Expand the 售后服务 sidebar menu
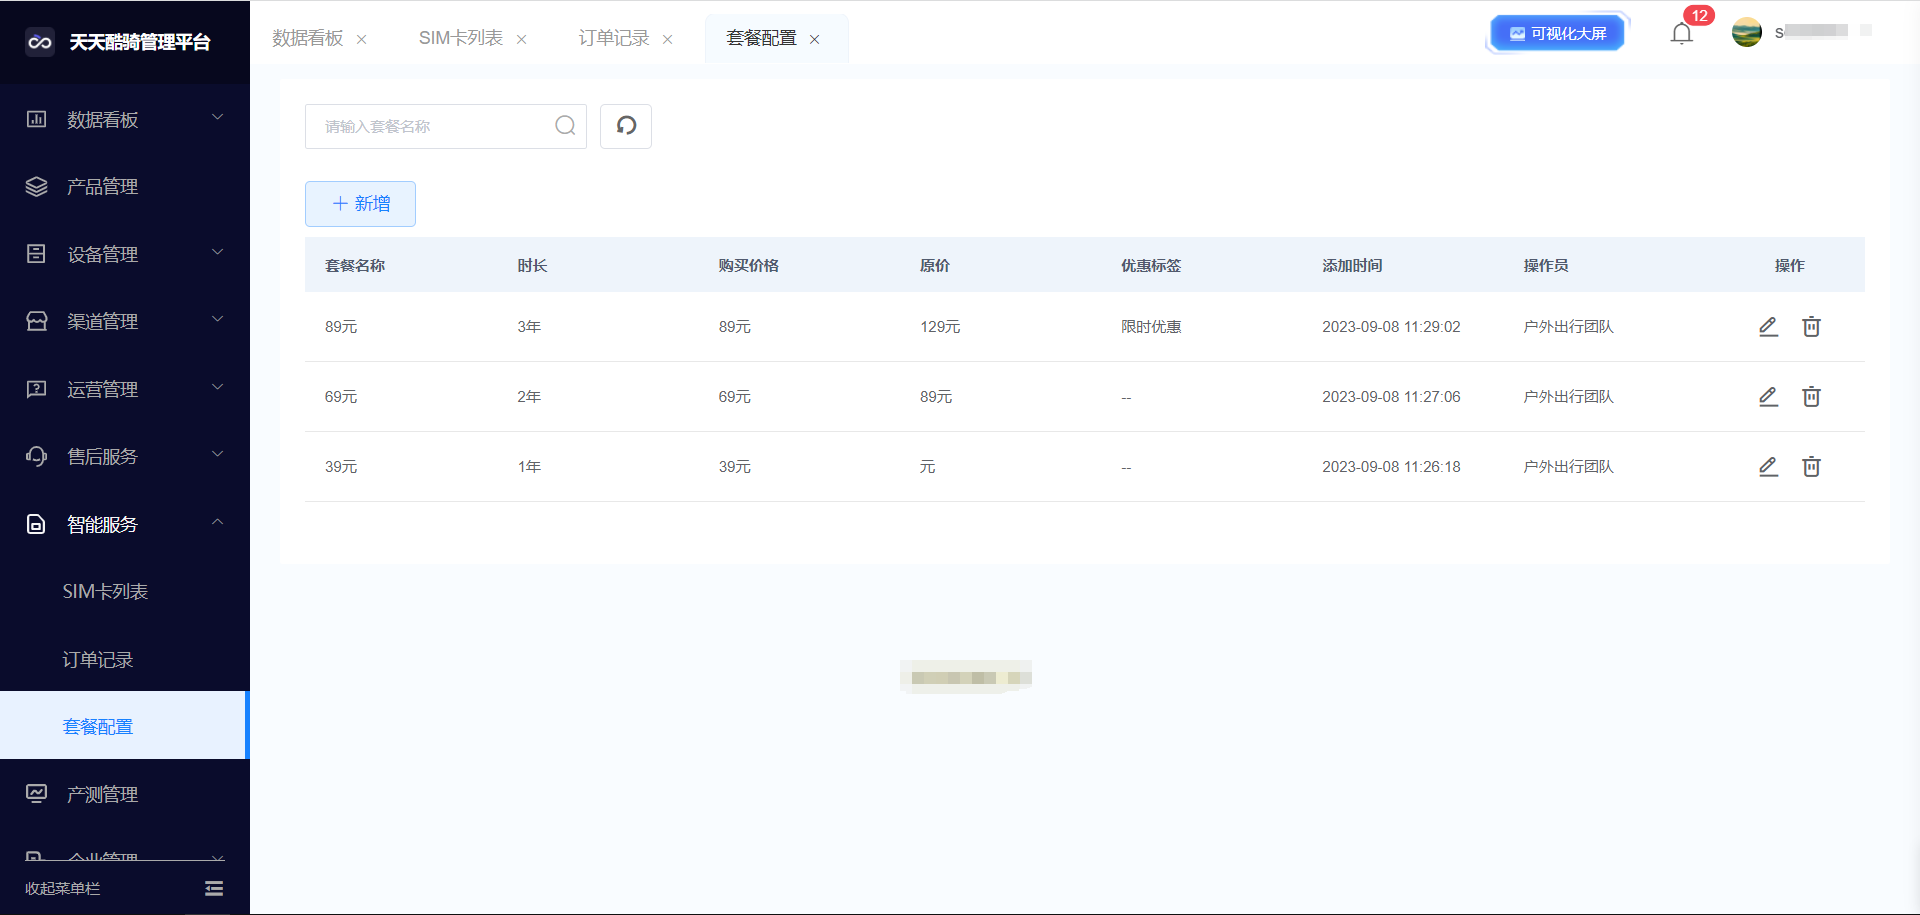 (124, 456)
